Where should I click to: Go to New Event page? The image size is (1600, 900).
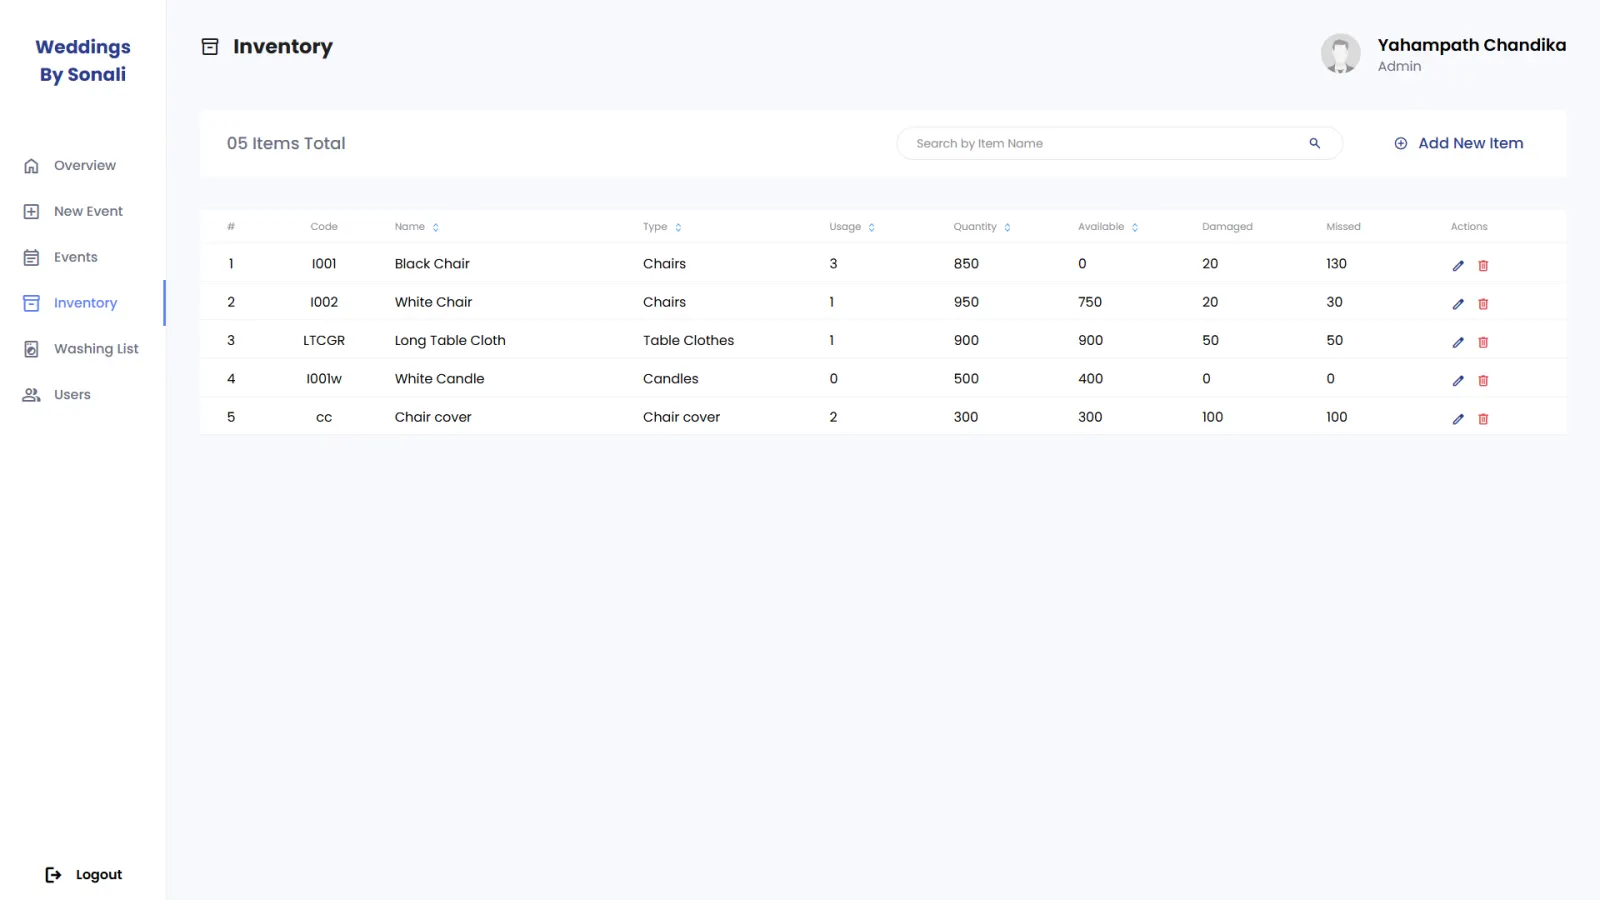click(x=88, y=212)
